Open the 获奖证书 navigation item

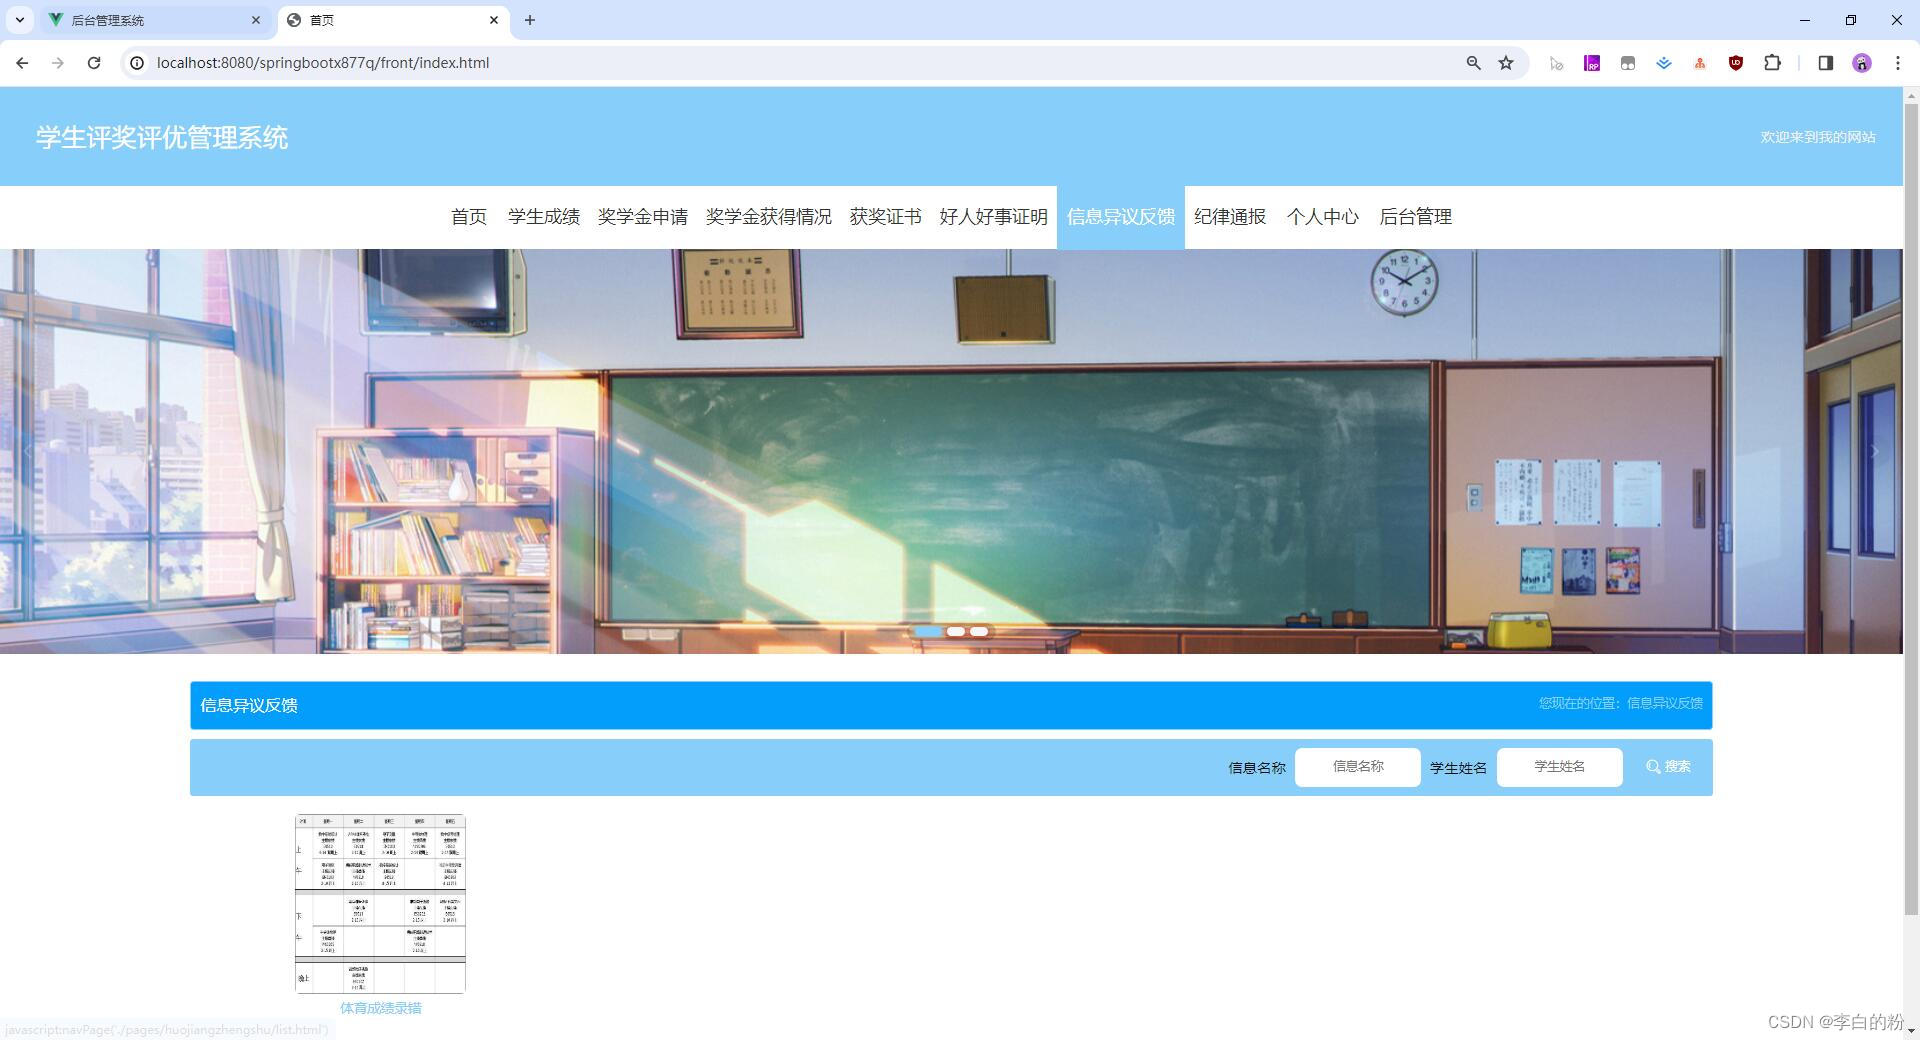point(885,217)
